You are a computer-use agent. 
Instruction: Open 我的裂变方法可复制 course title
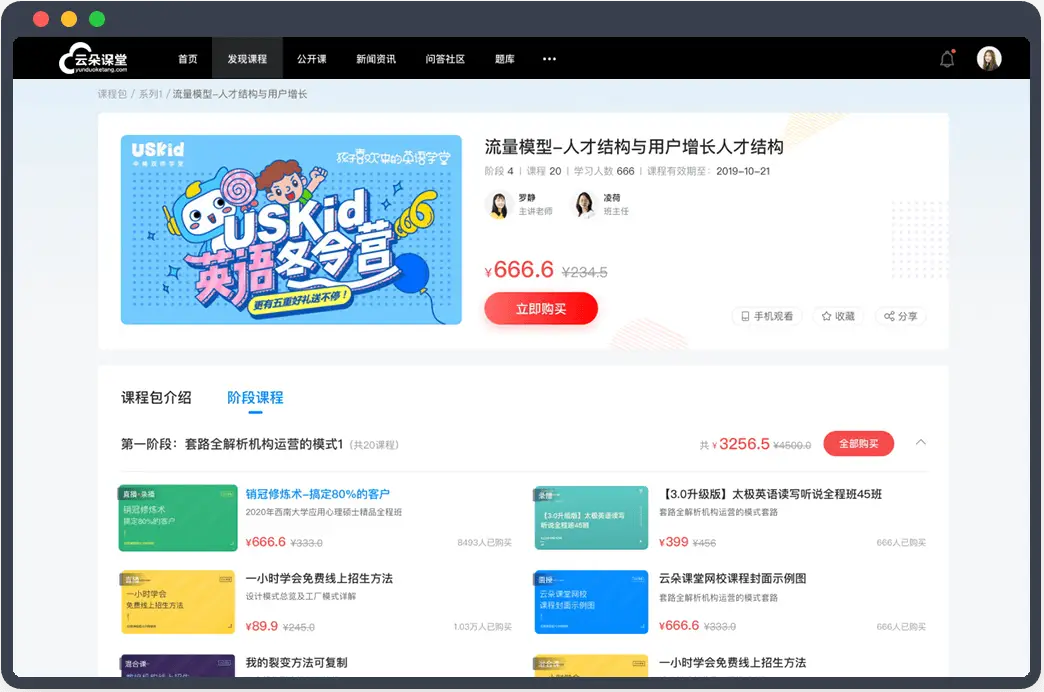pos(296,663)
